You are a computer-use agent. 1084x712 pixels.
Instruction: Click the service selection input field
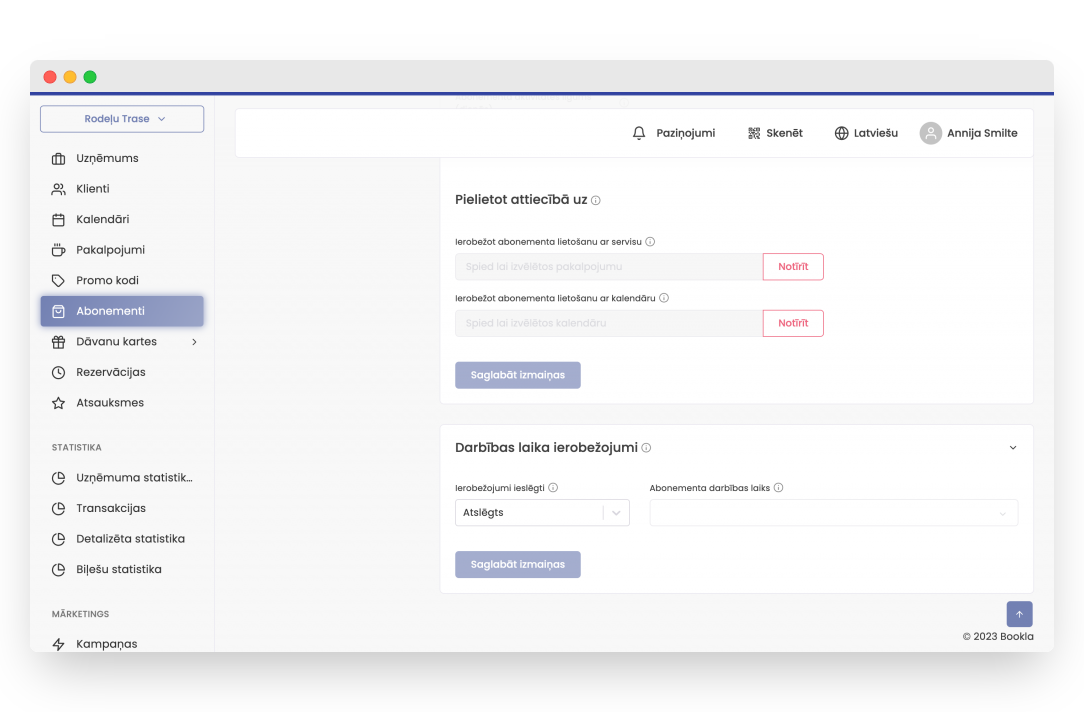click(x=608, y=267)
